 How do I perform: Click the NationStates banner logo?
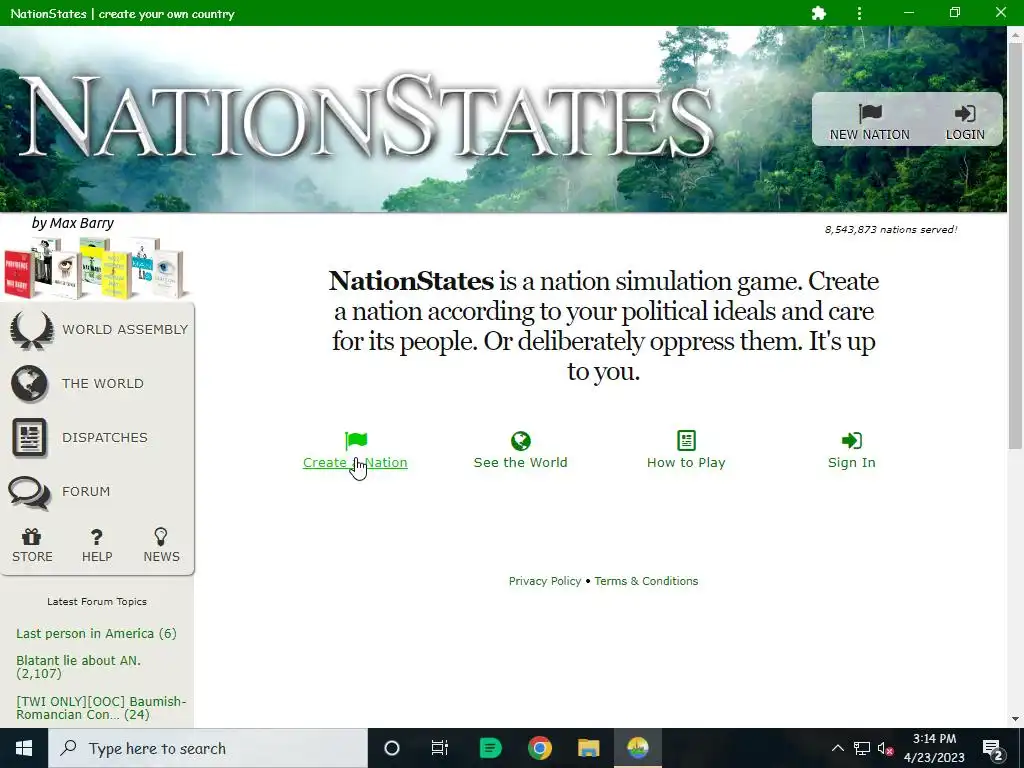click(x=366, y=118)
